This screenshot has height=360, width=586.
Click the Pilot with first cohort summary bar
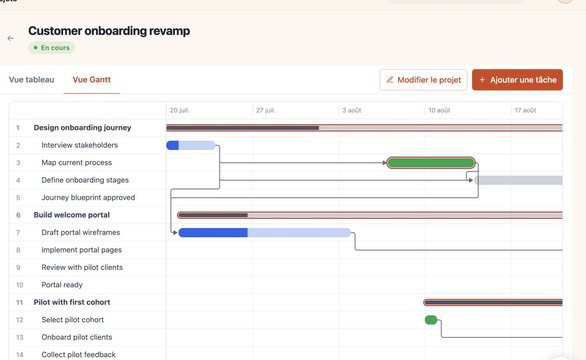pyautogui.click(x=493, y=302)
